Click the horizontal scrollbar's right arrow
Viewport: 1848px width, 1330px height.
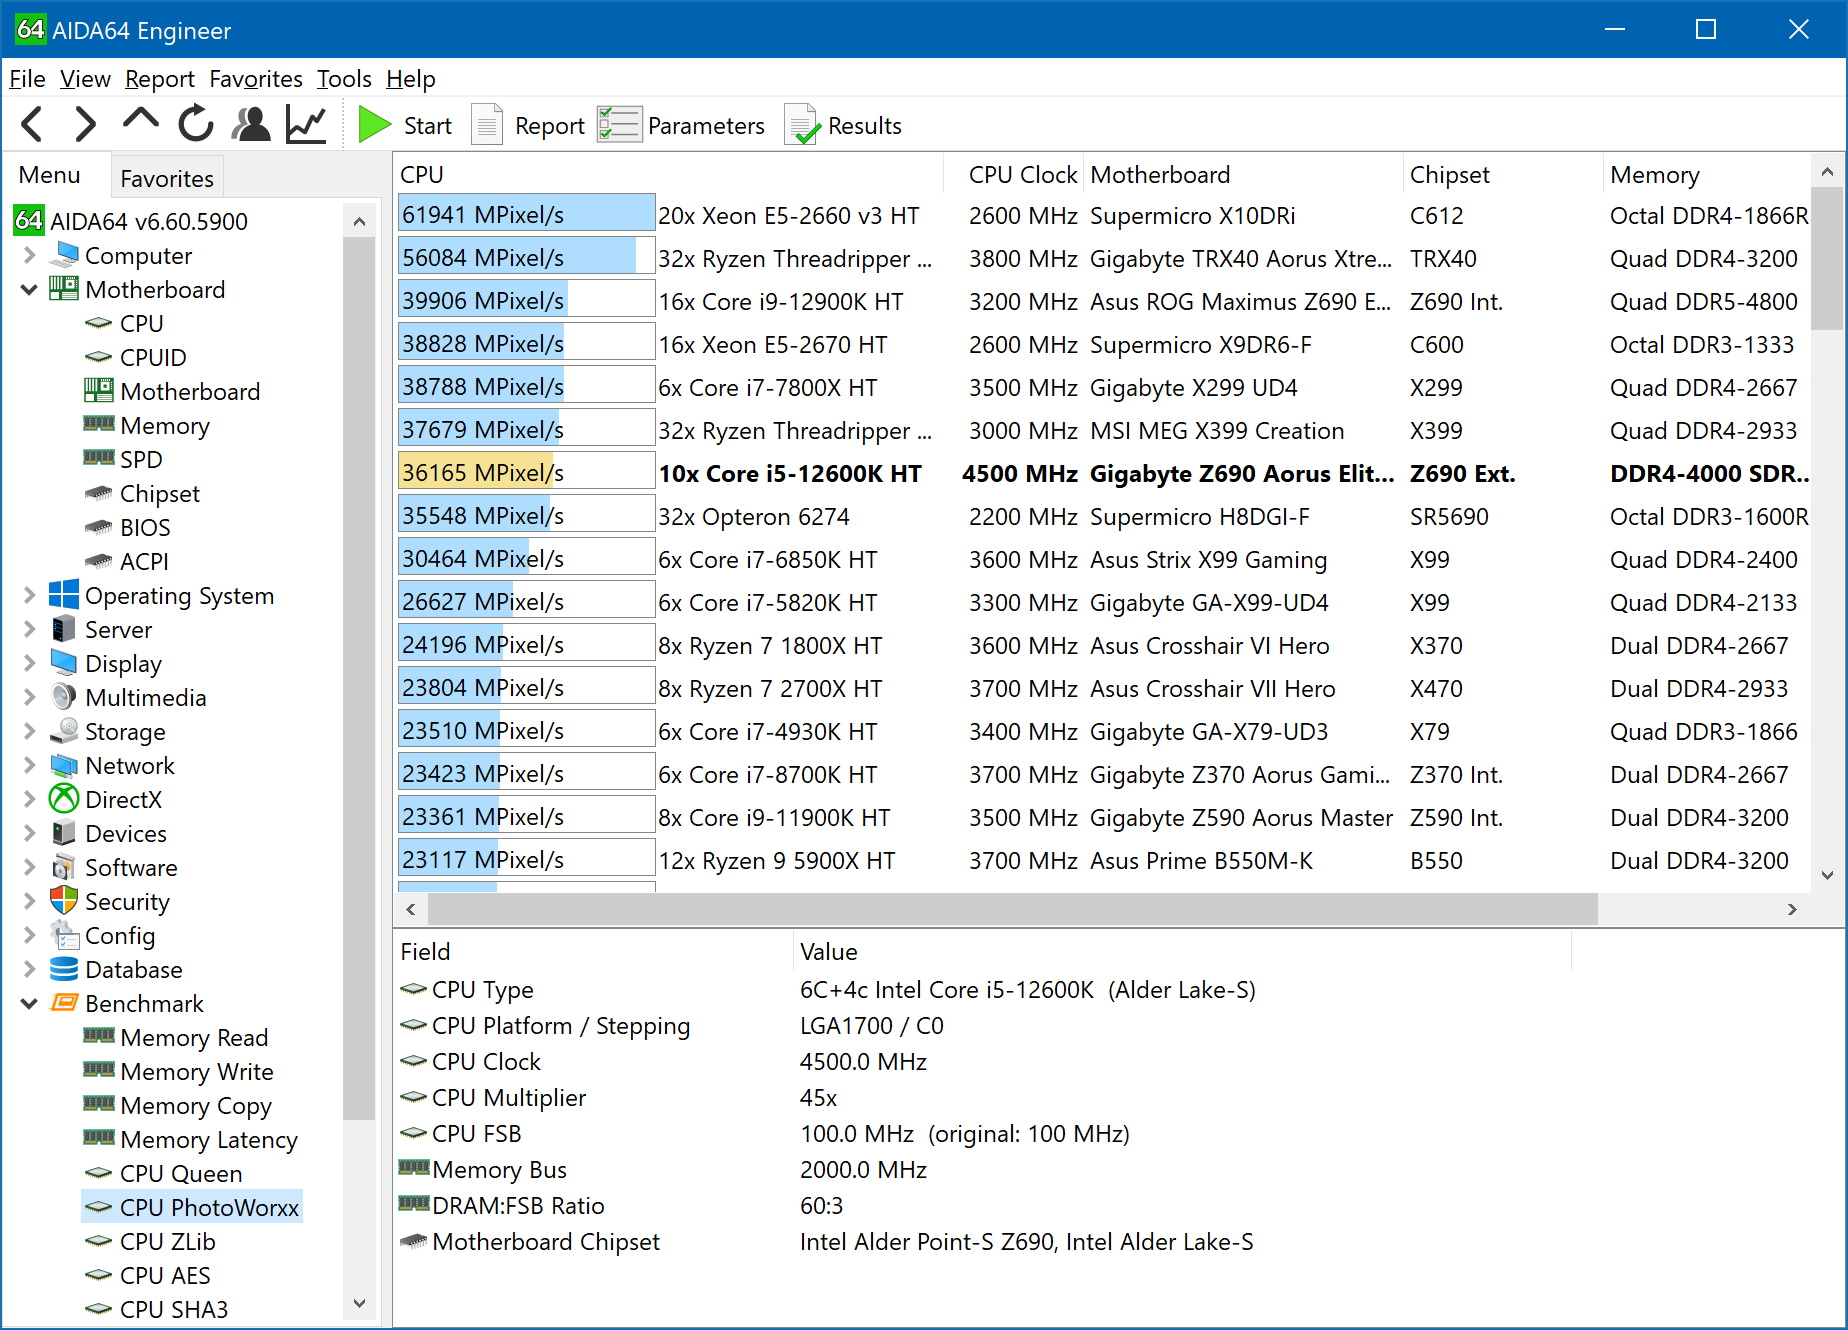coord(1791,909)
